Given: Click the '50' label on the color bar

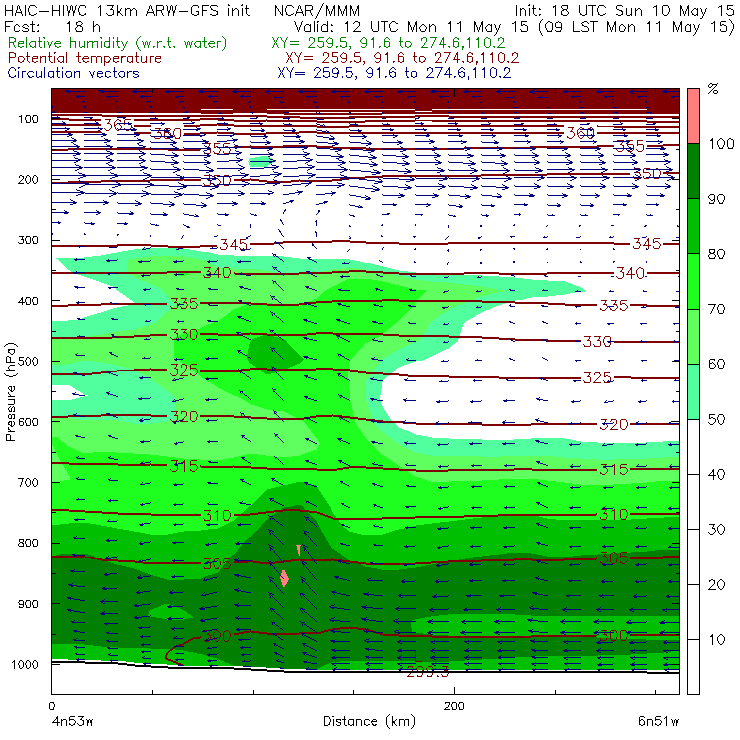Looking at the screenshot, I should pos(716,420).
